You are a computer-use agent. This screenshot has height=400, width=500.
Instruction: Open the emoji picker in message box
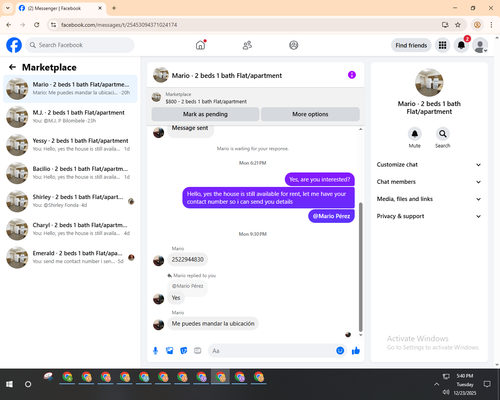coord(340,351)
